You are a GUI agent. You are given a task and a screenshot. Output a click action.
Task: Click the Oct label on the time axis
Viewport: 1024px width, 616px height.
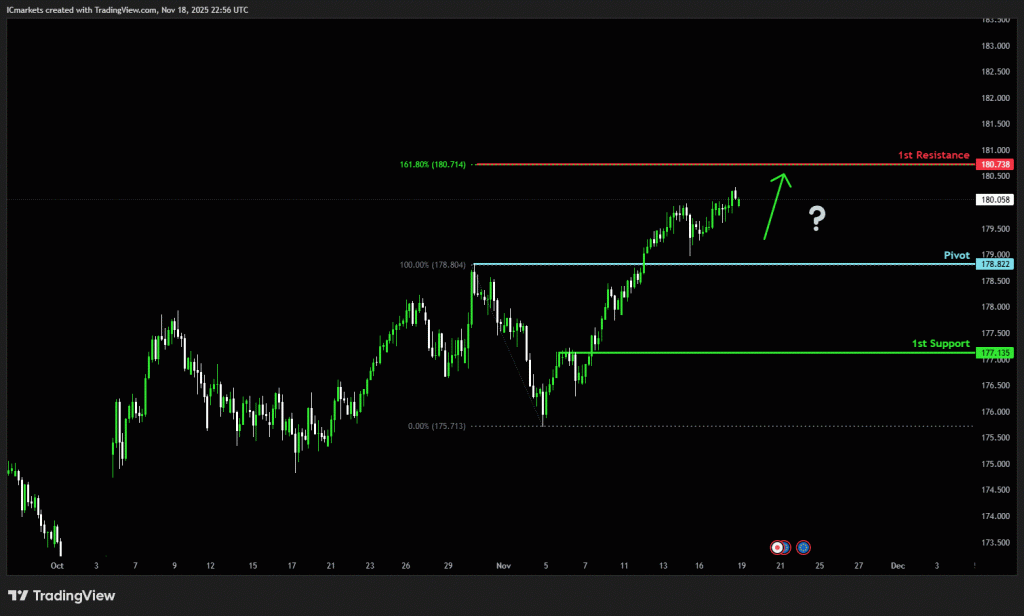pos(57,565)
